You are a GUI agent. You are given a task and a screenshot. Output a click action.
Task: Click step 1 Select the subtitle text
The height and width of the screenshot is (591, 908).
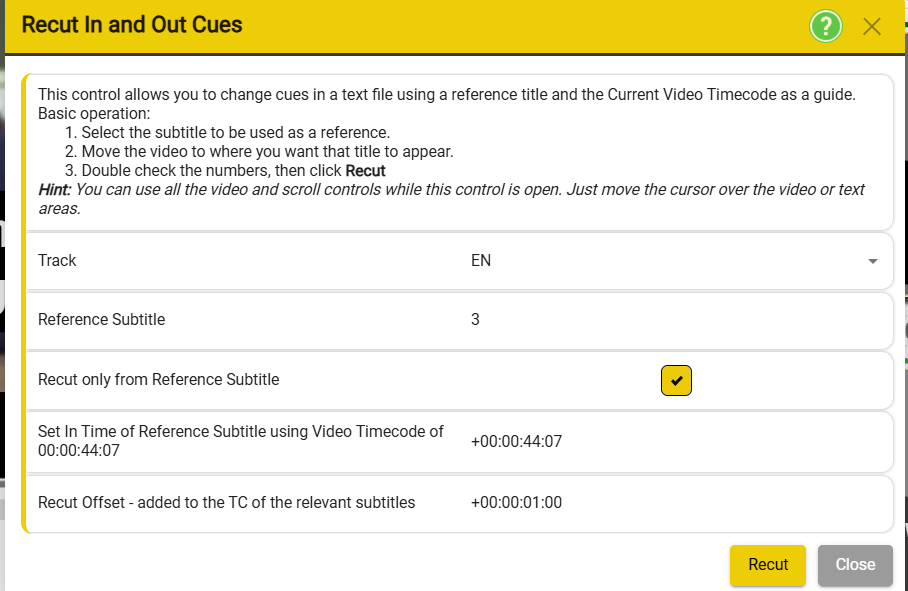click(x=228, y=133)
